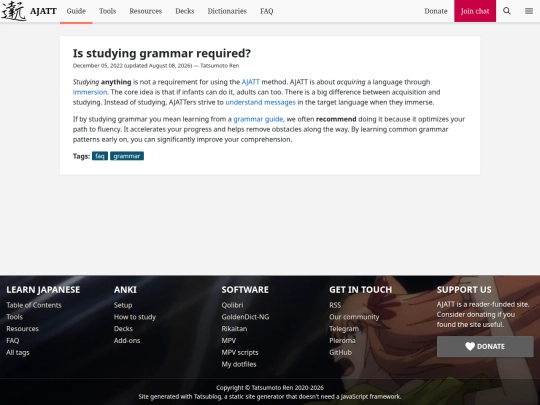Viewport: 540px width, 405px height.
Task: Go to Resources in top navigation
Action: [x=146, y=11]
